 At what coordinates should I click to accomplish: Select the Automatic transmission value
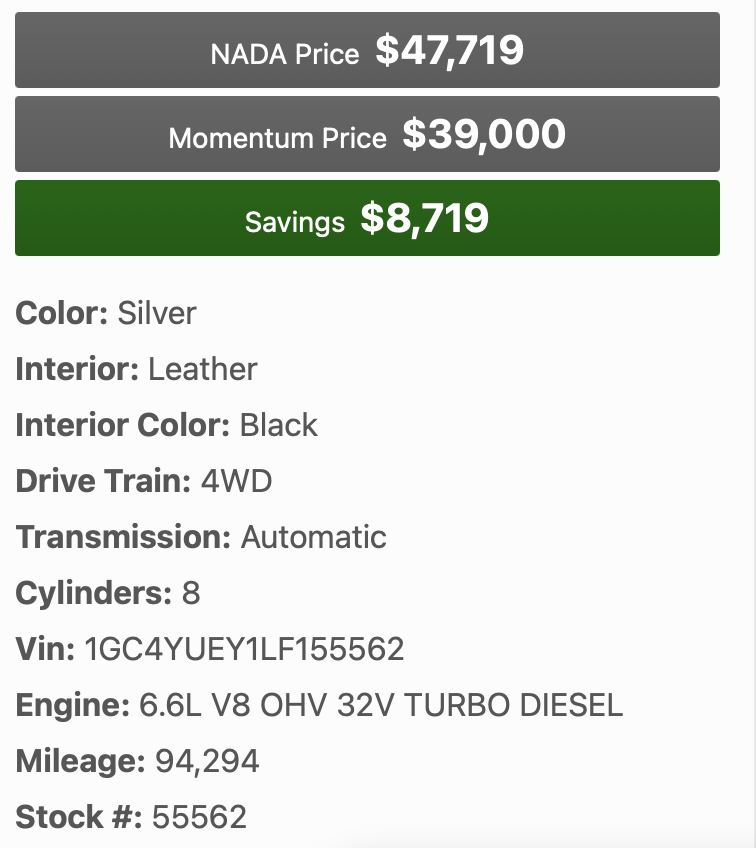314,537
